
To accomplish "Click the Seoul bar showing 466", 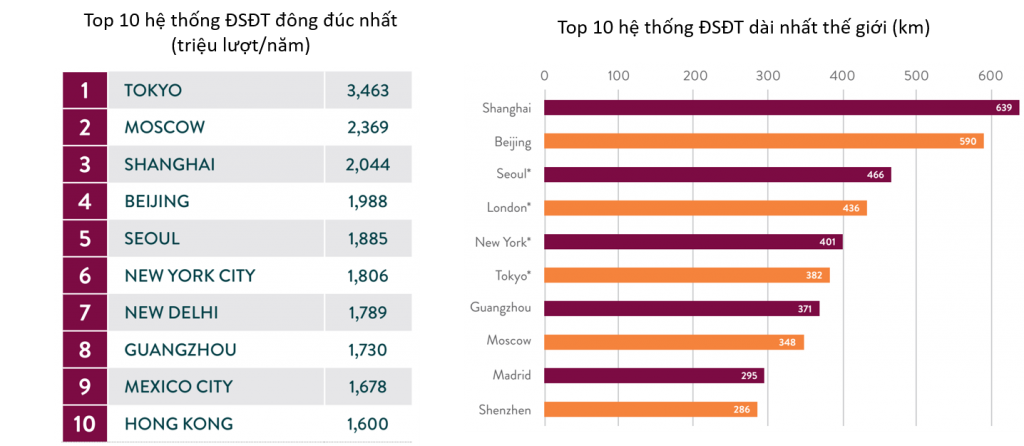I will point(717,175).
